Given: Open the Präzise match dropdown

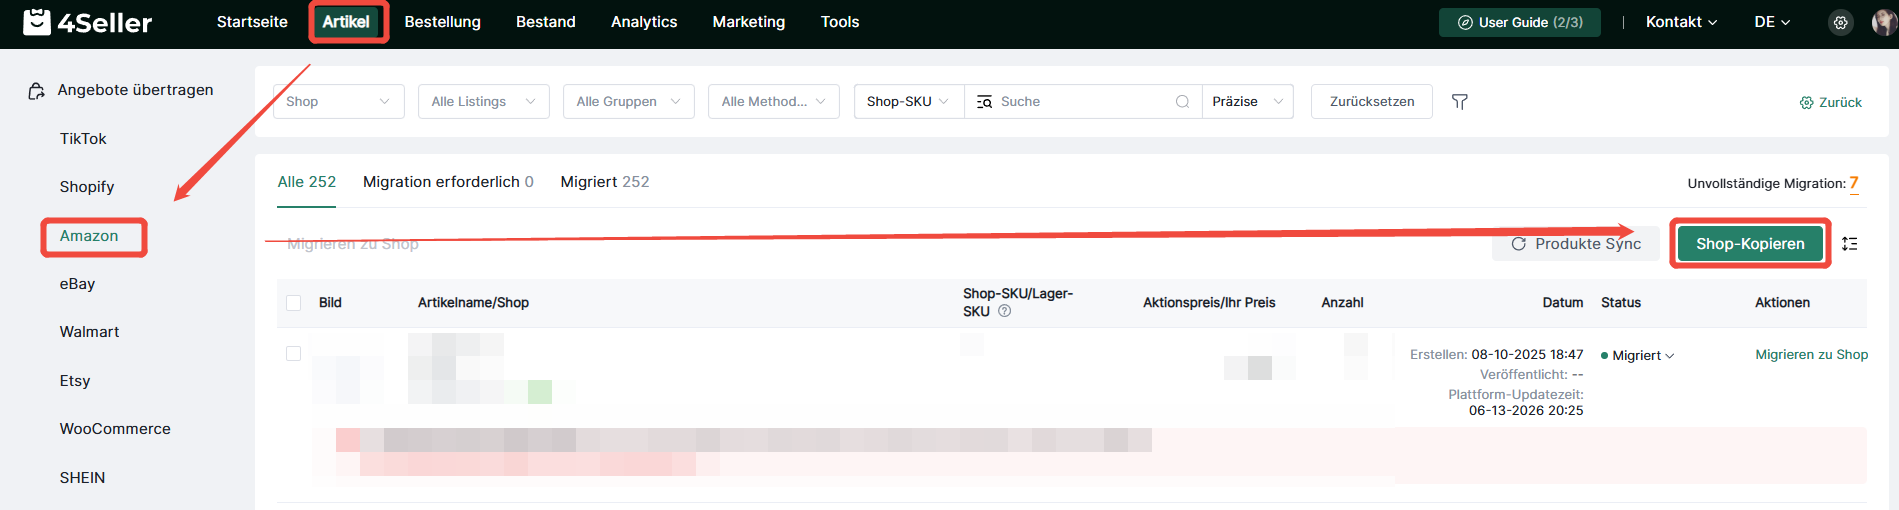Looking at the screenshot, I should click(1247, 102).
